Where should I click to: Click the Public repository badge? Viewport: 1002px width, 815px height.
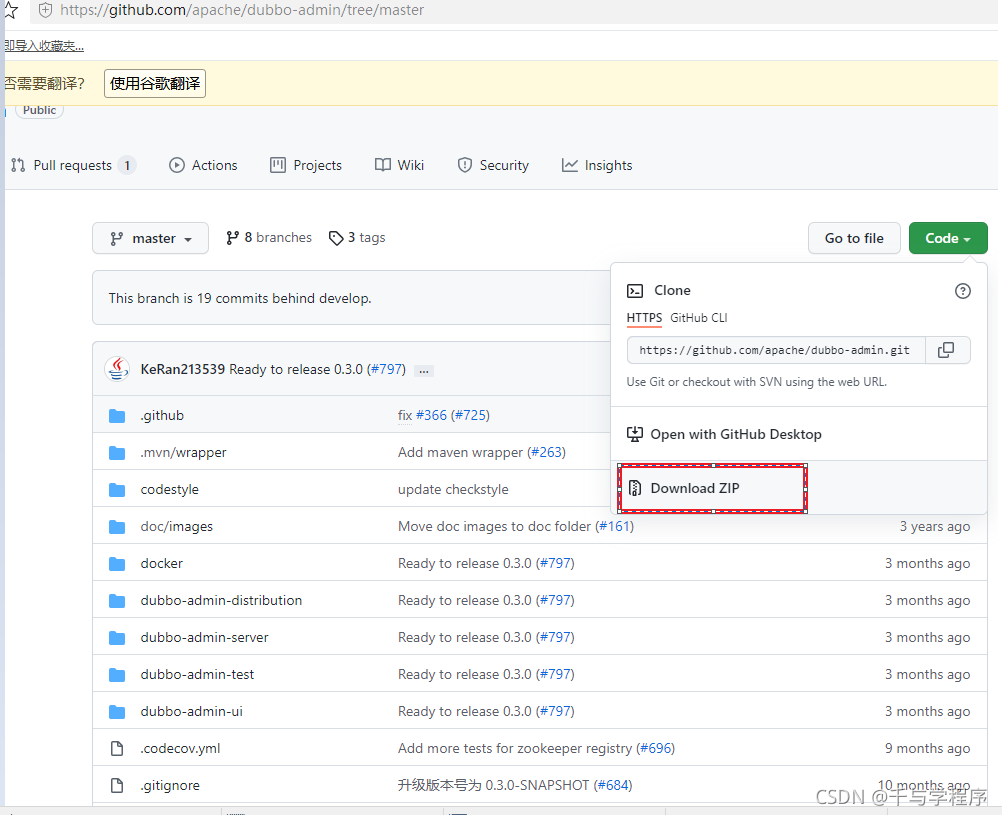[40, 111]
